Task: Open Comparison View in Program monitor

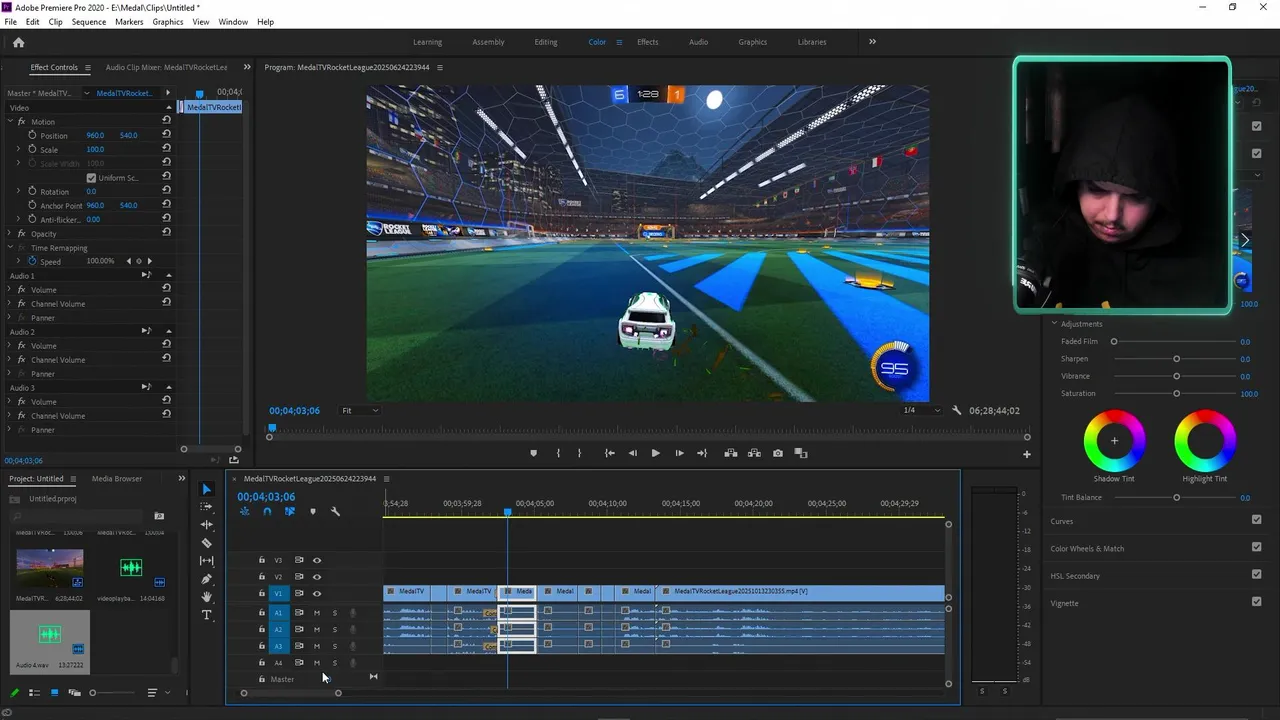Action: pyautogui.click(x=801, y=453)
